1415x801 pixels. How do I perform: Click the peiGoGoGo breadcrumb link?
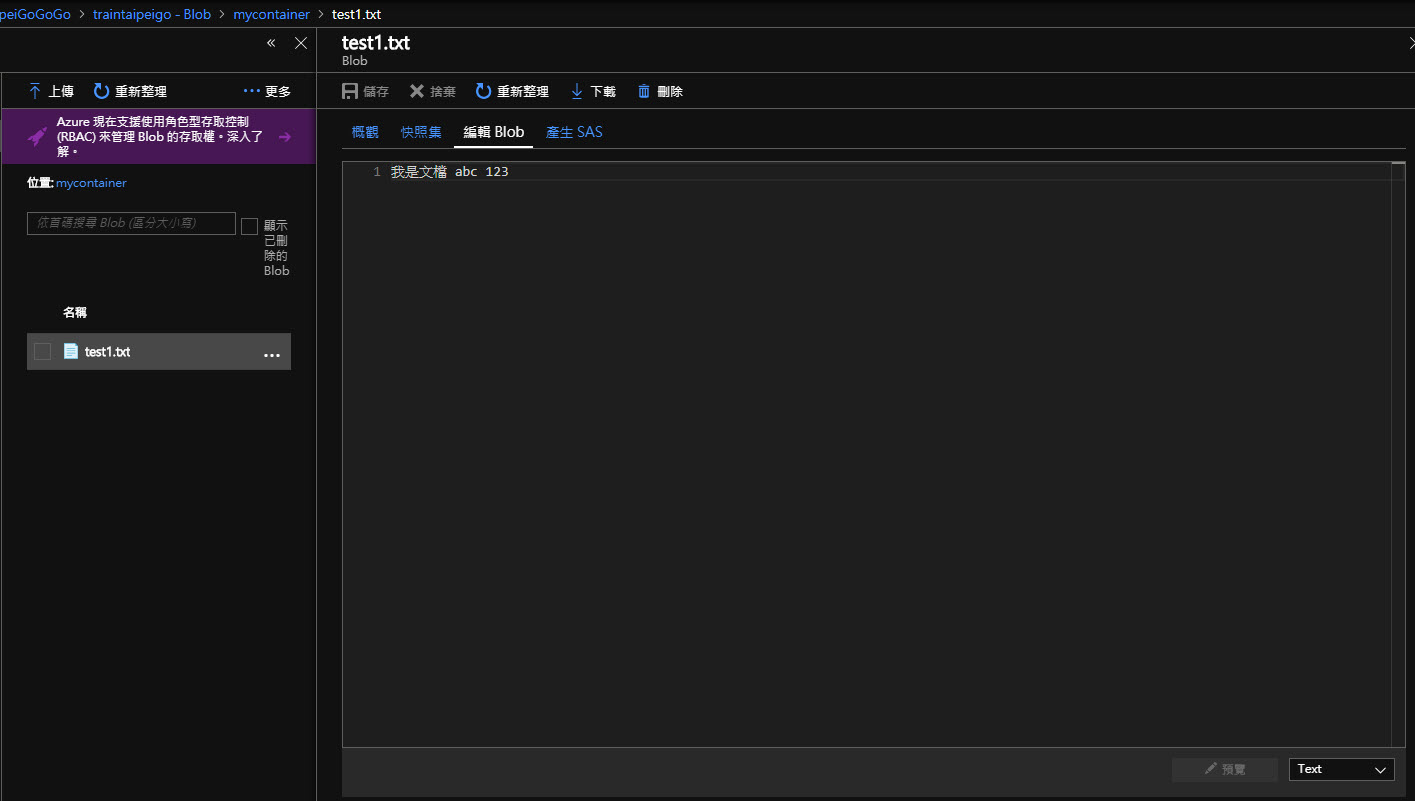tap(35, 14)
